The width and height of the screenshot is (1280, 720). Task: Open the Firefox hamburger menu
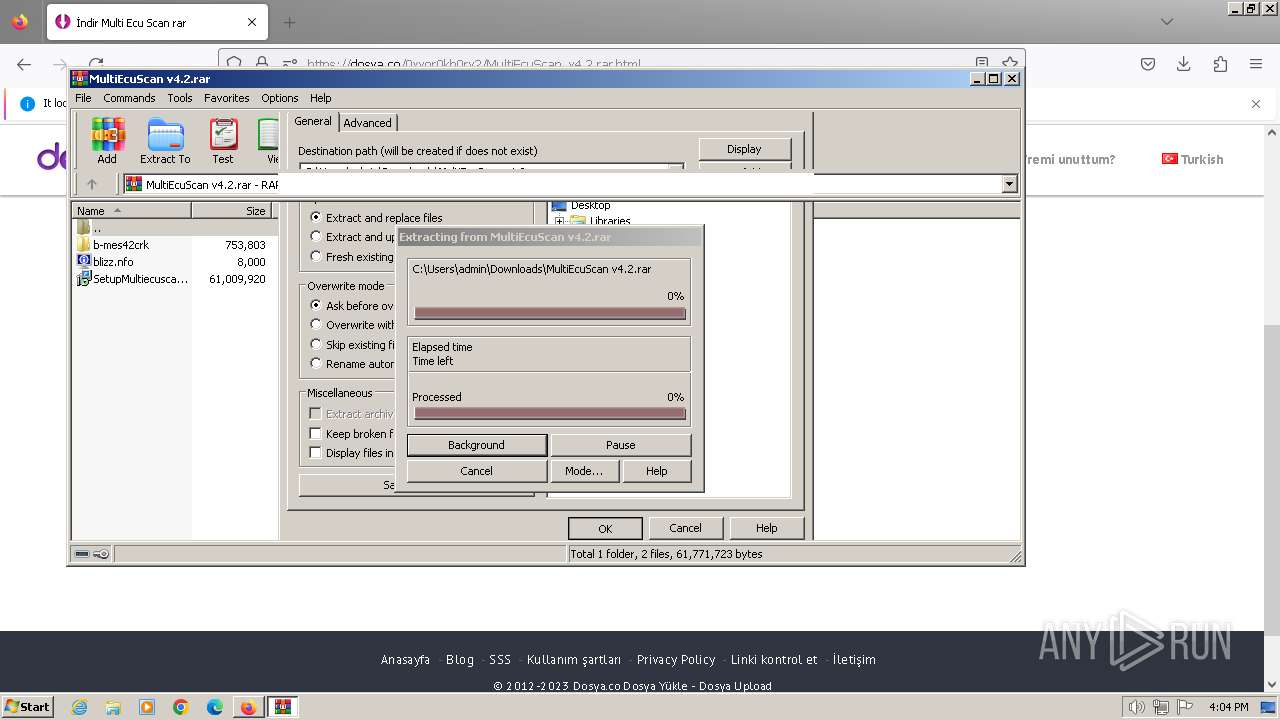point(1256,64)
